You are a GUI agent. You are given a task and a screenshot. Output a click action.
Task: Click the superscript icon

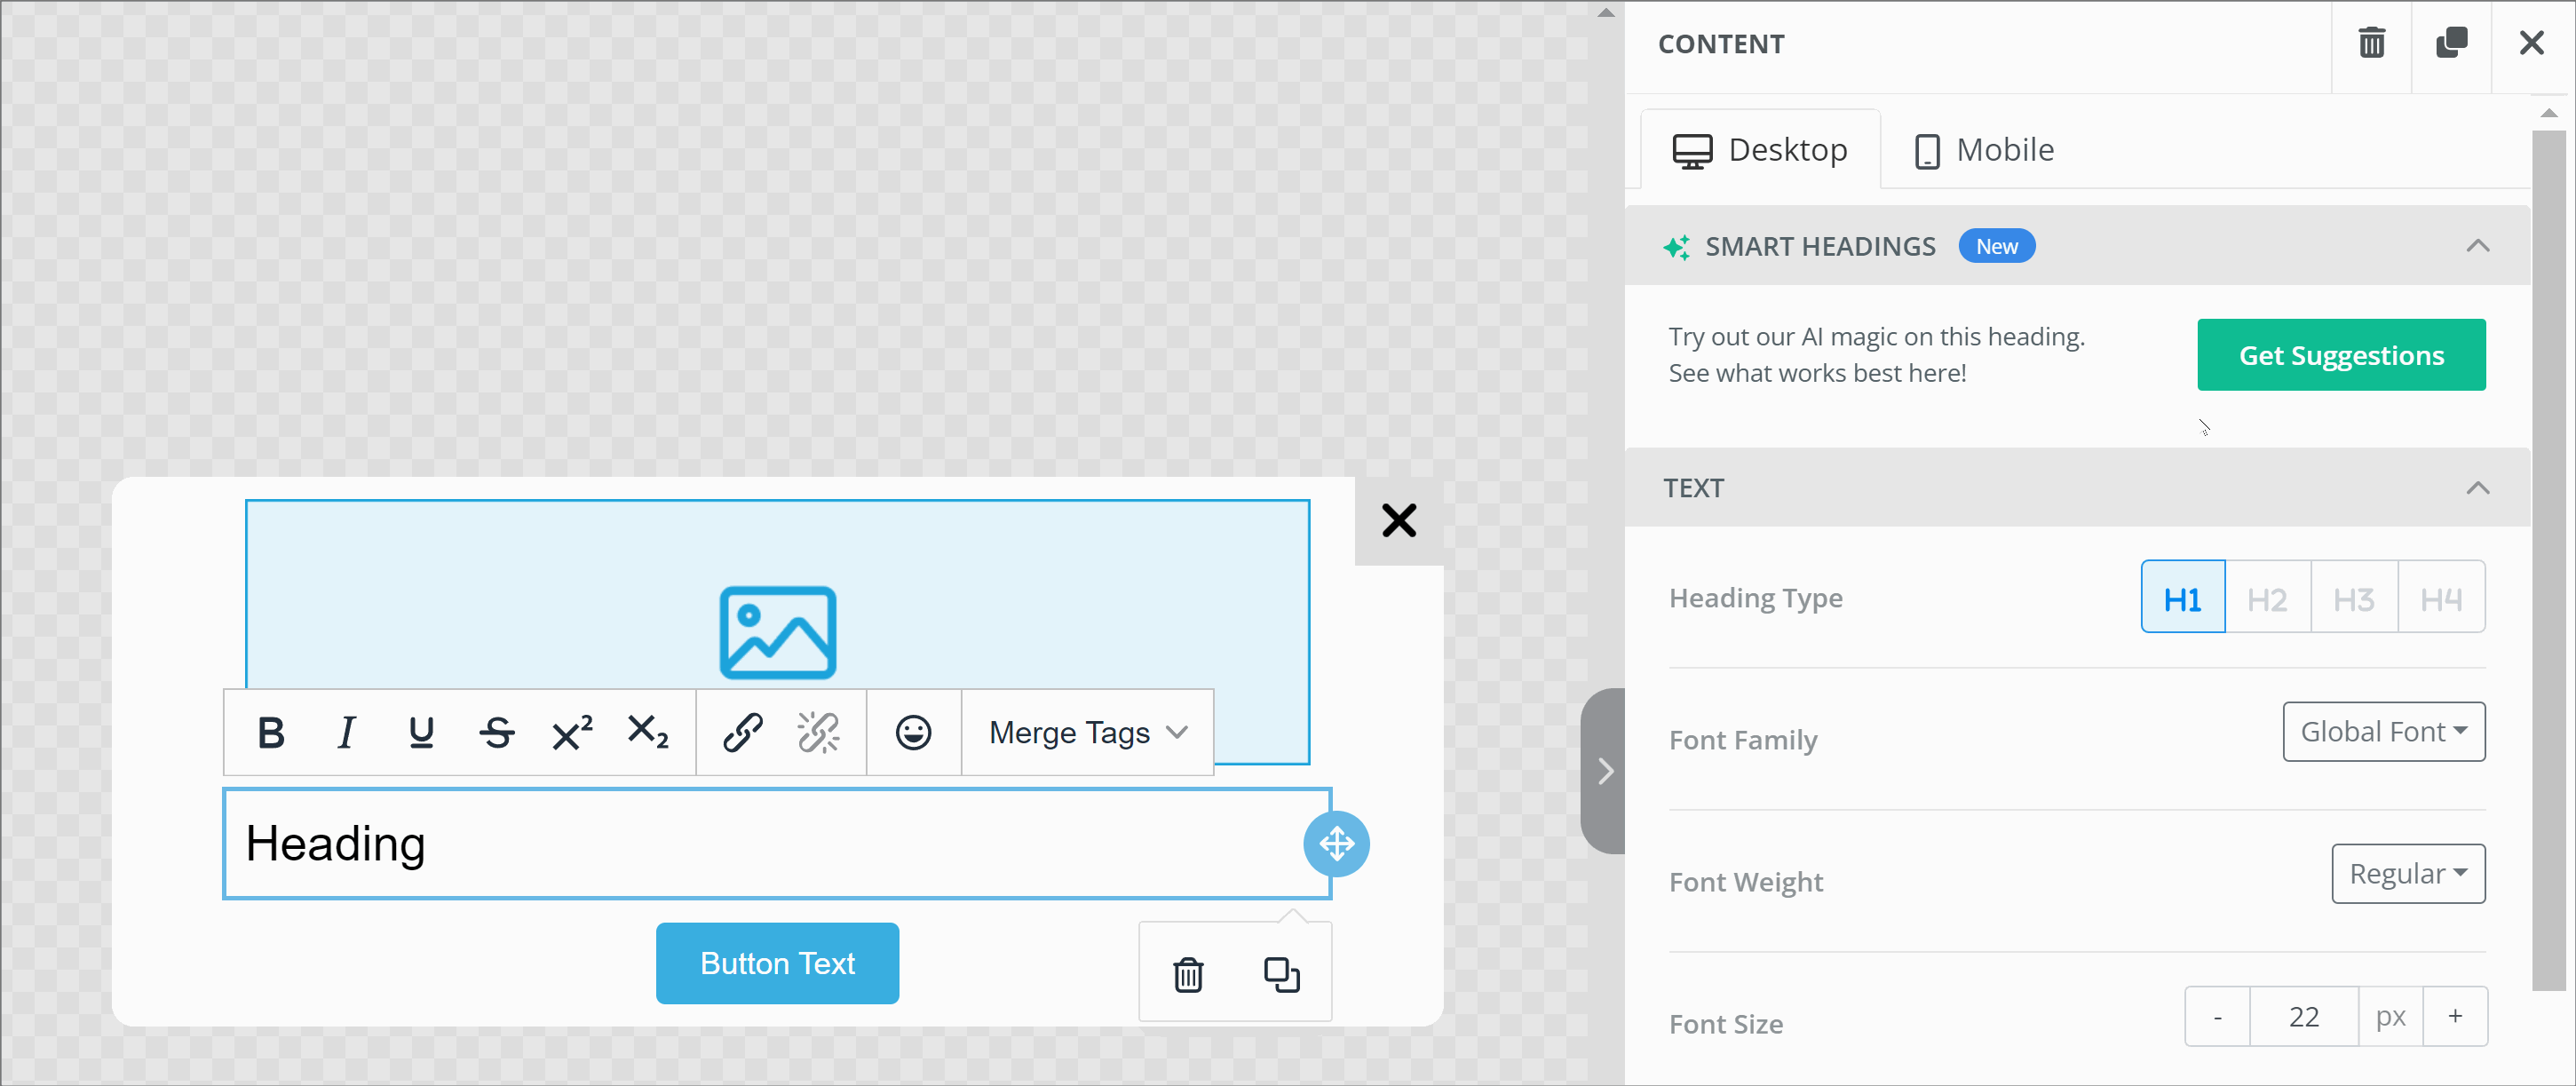click(x=572, y=732)
